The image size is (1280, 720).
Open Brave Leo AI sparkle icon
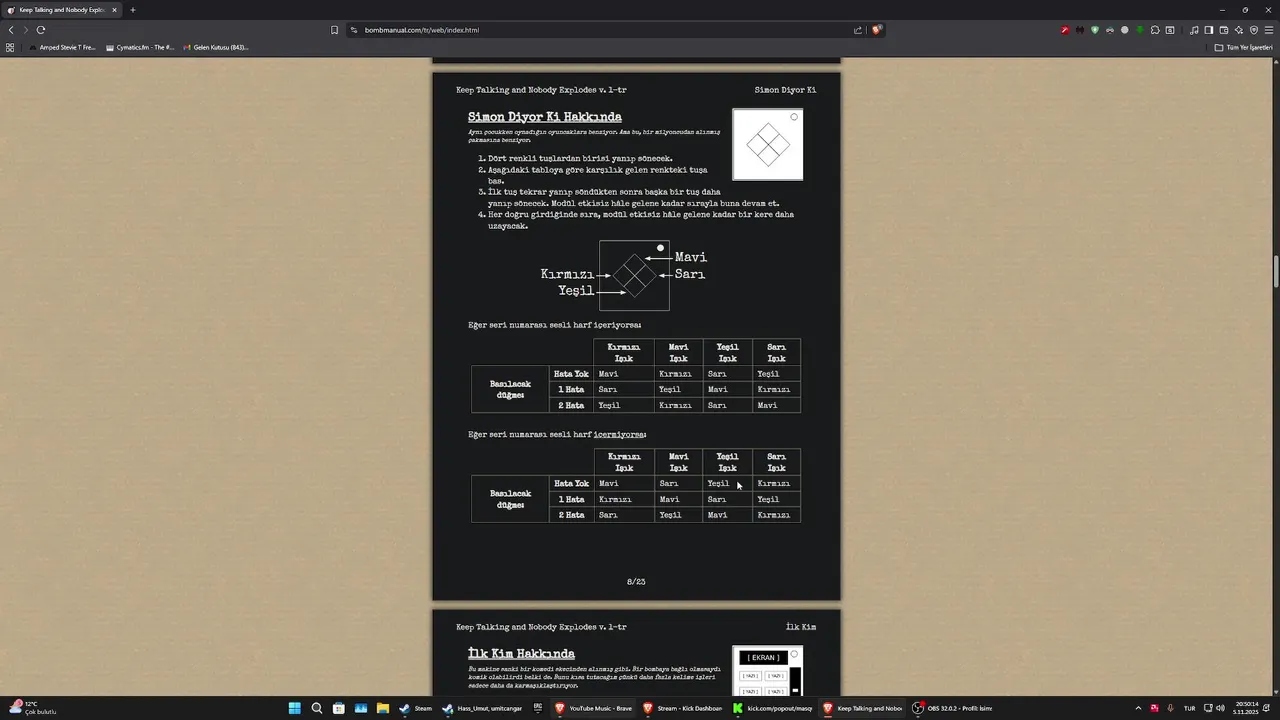coord(1238,30)
